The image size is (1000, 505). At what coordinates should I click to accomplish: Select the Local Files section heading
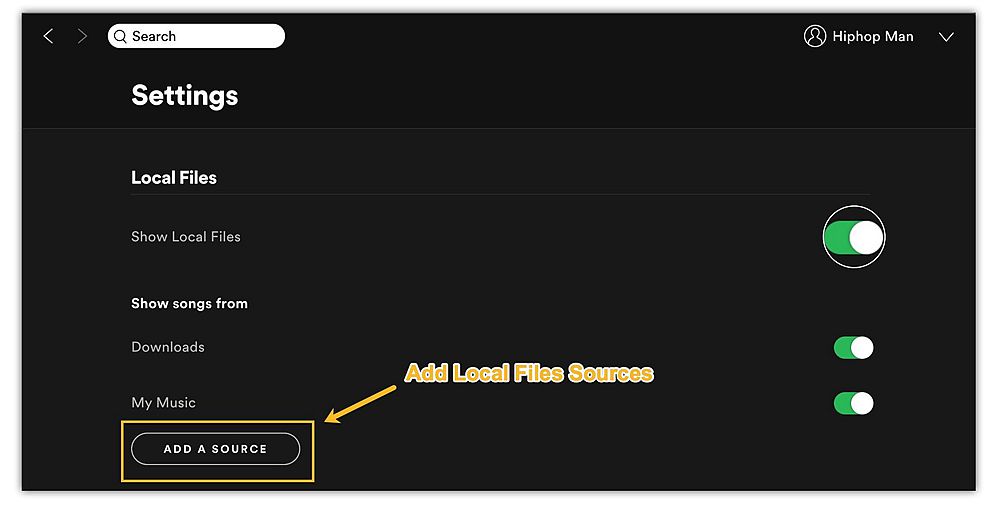174,178
